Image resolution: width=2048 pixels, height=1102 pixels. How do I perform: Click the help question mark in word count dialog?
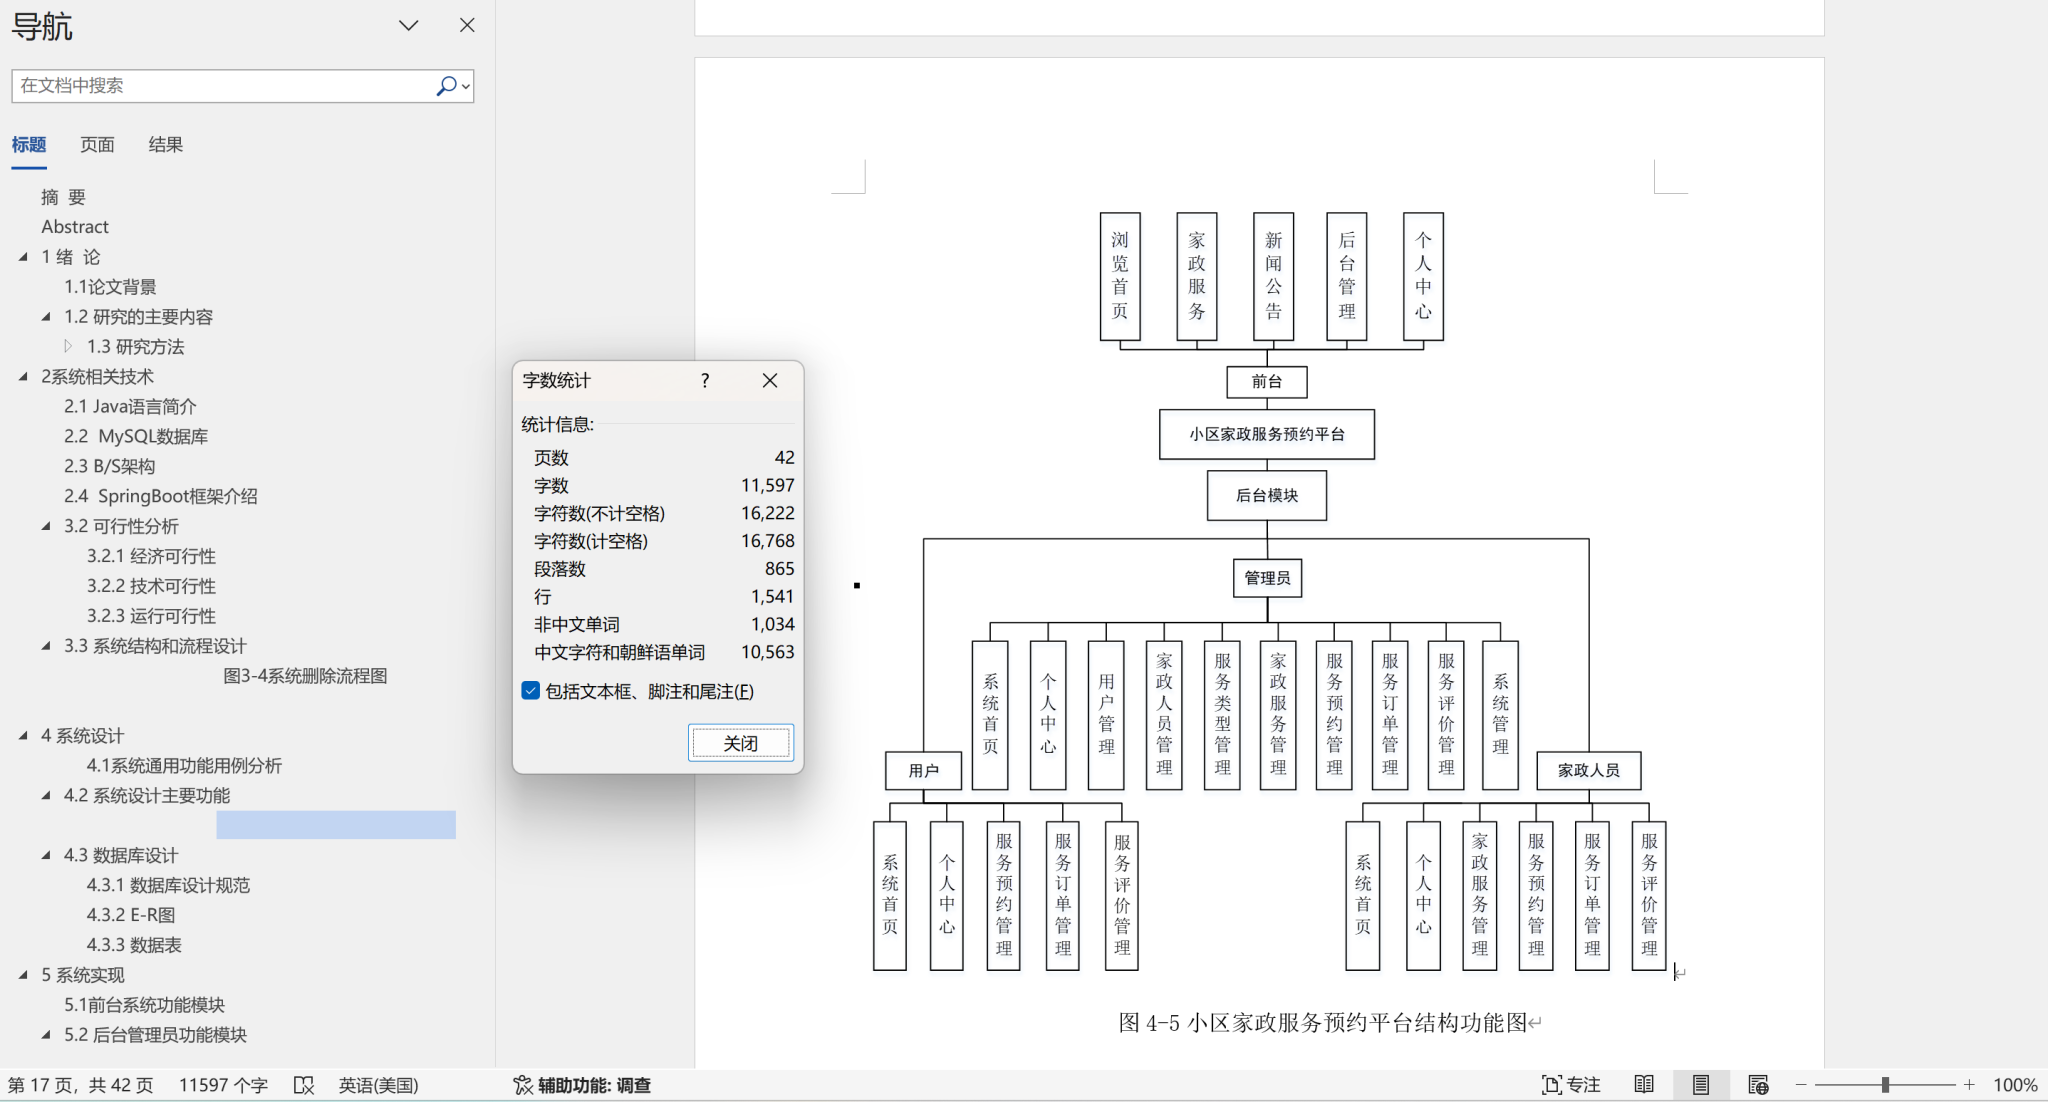click(705, 380)
